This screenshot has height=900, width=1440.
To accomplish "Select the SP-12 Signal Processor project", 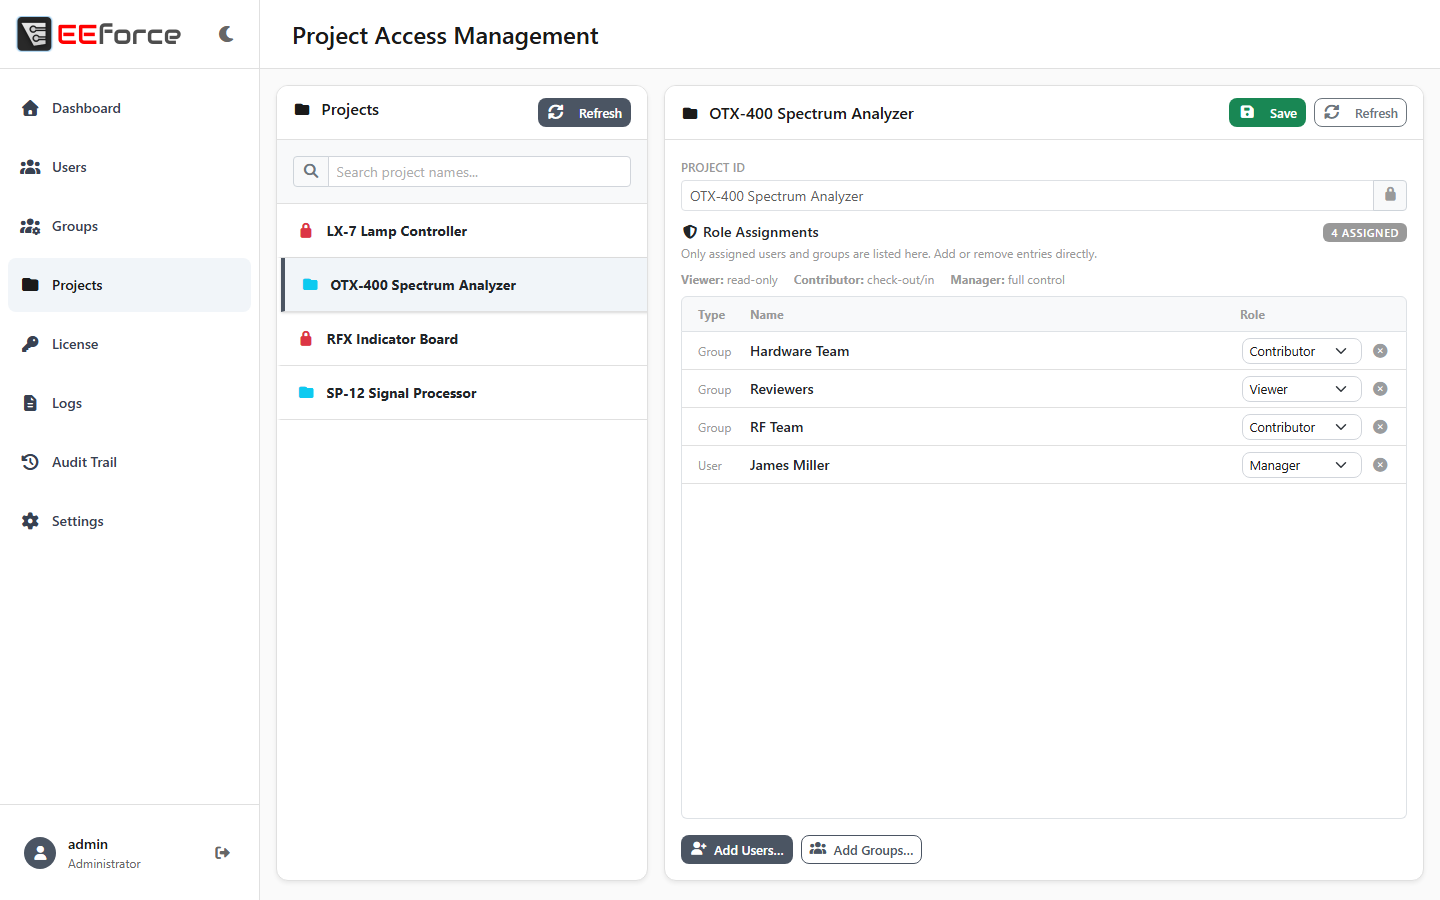I will (x=462, y=393).
